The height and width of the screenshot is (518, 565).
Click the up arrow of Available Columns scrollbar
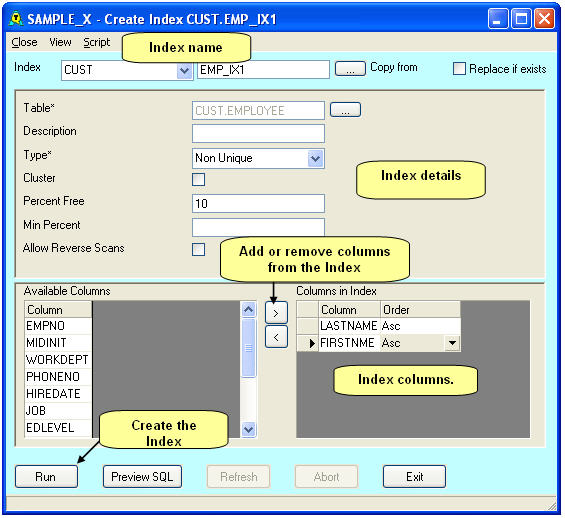[x=248, y=309]
